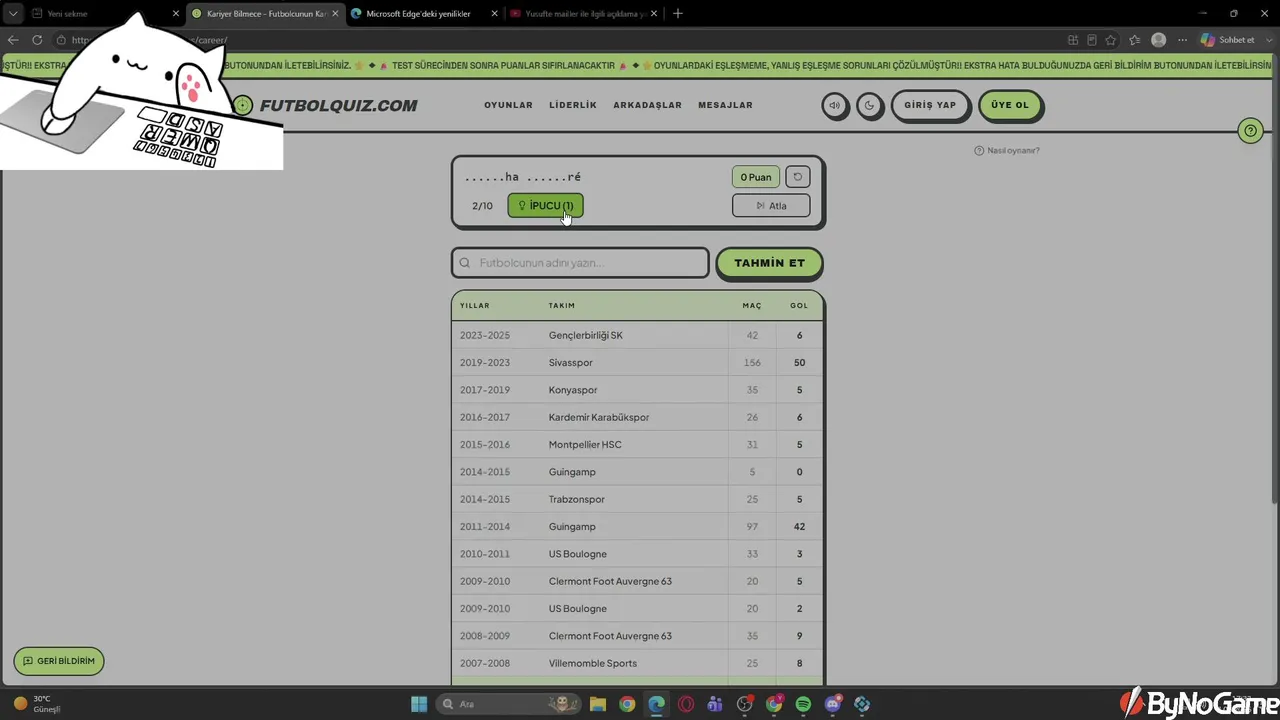The height and width of the screenshot is (720, 1280).
Task: Click the Sivasspor team row
Action: pyautogui.click(x=638, y=362)
